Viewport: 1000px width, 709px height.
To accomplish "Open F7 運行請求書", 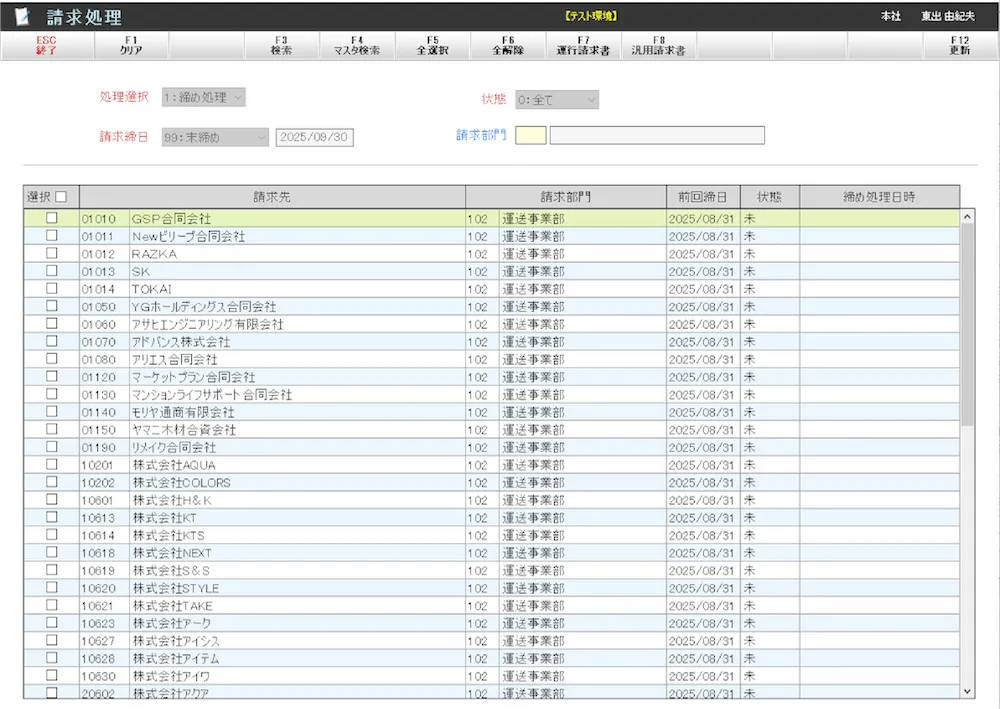I will tap(583, 45).
